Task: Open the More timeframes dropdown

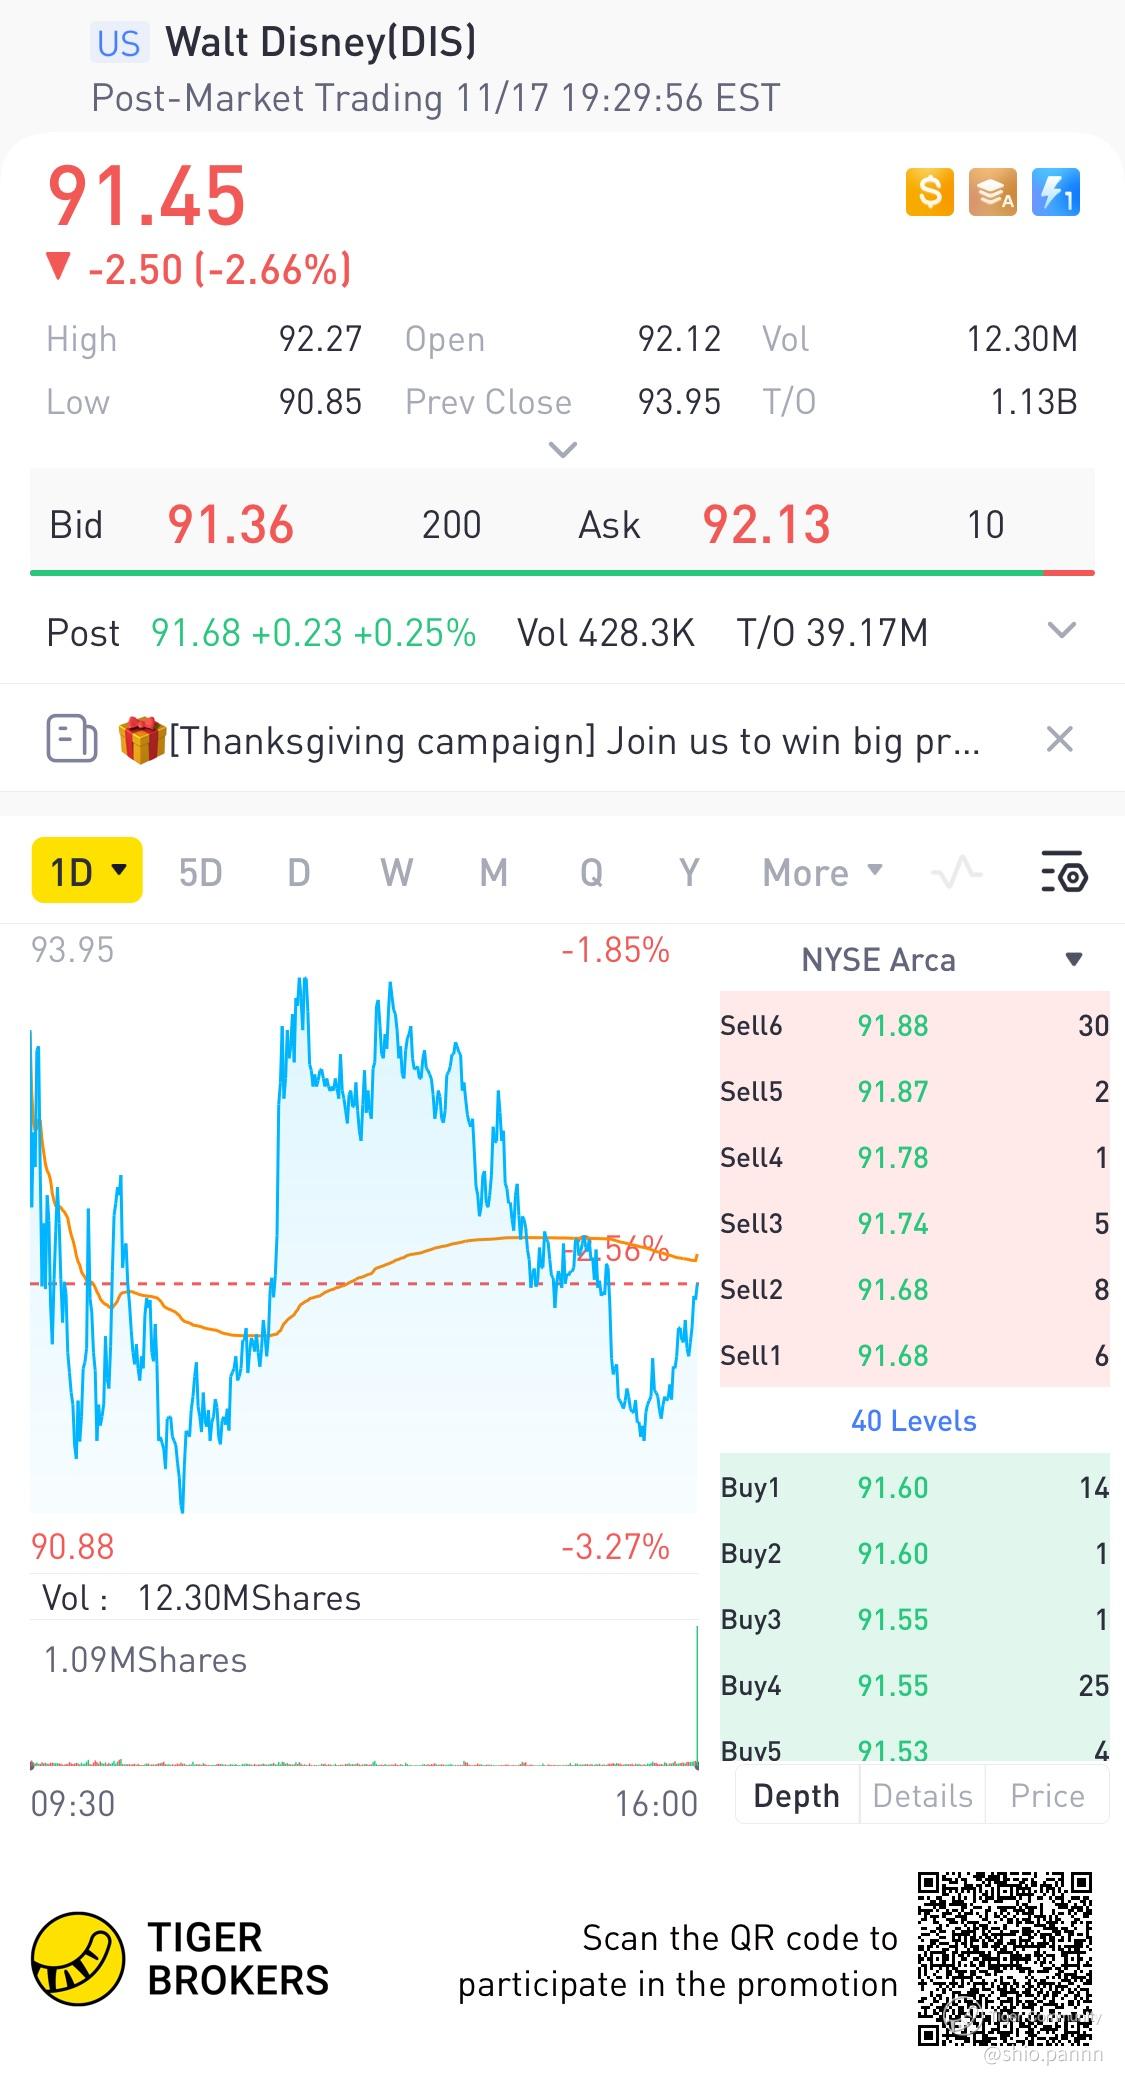Action: point(823,873)
